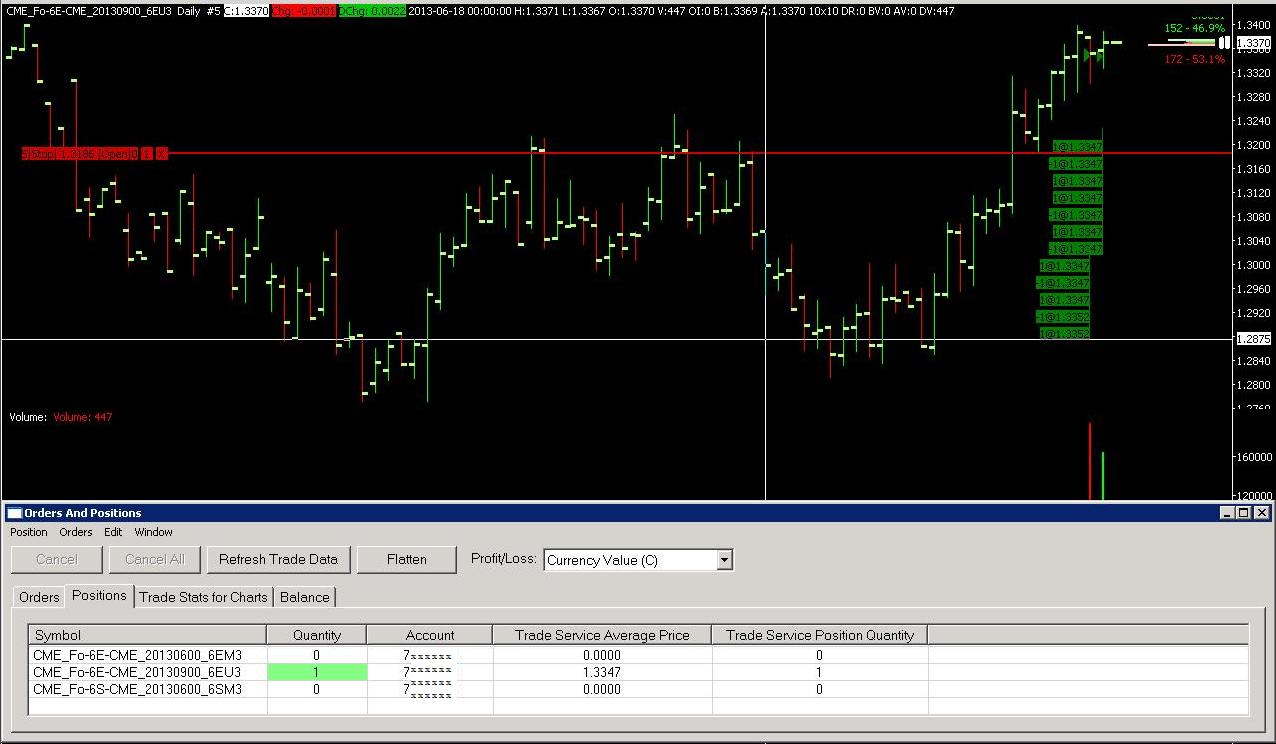Open the Orders And Positions window icon menu

coord(14,513)
